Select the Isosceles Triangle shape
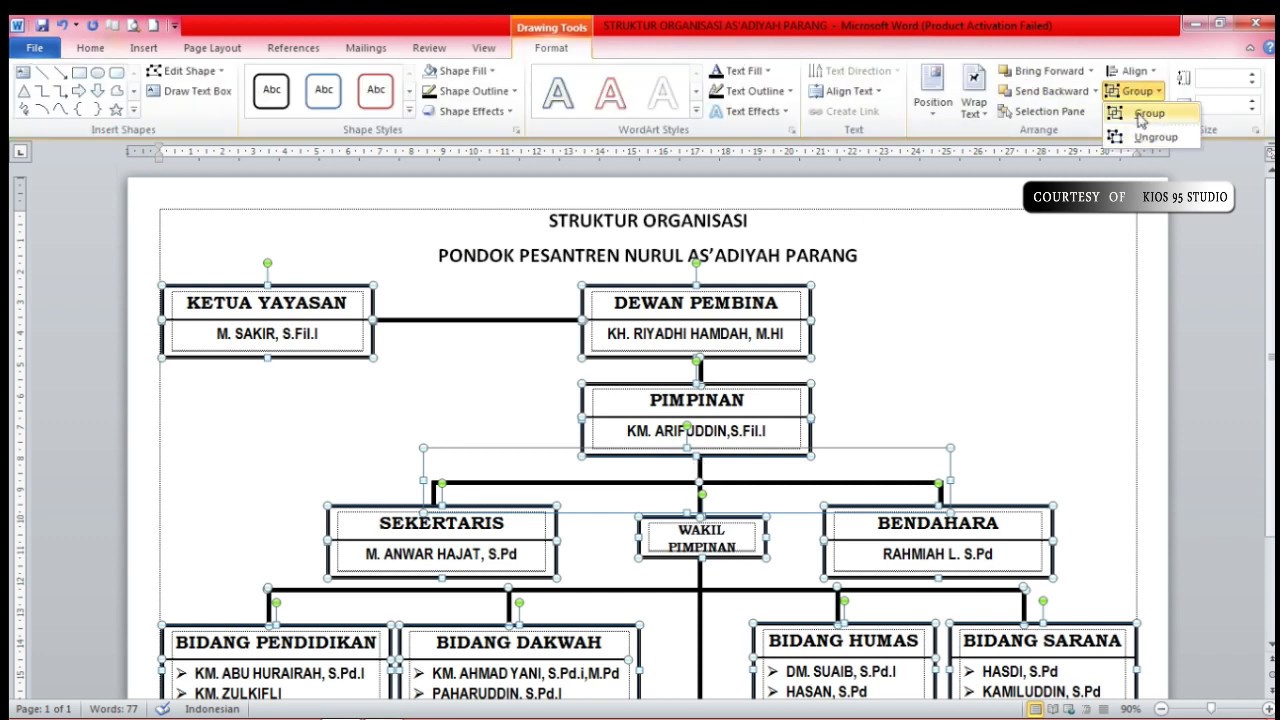 click(x=23, y=91)
